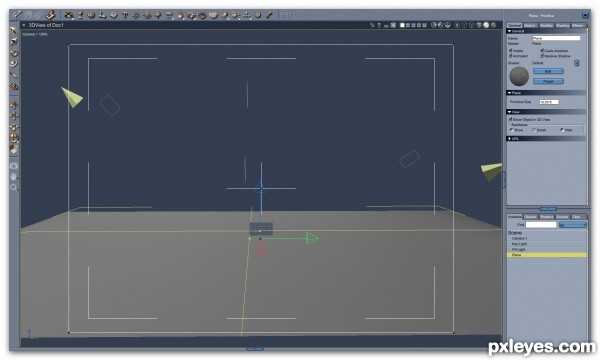Choose the hand pan tool

tap(14, 177)
